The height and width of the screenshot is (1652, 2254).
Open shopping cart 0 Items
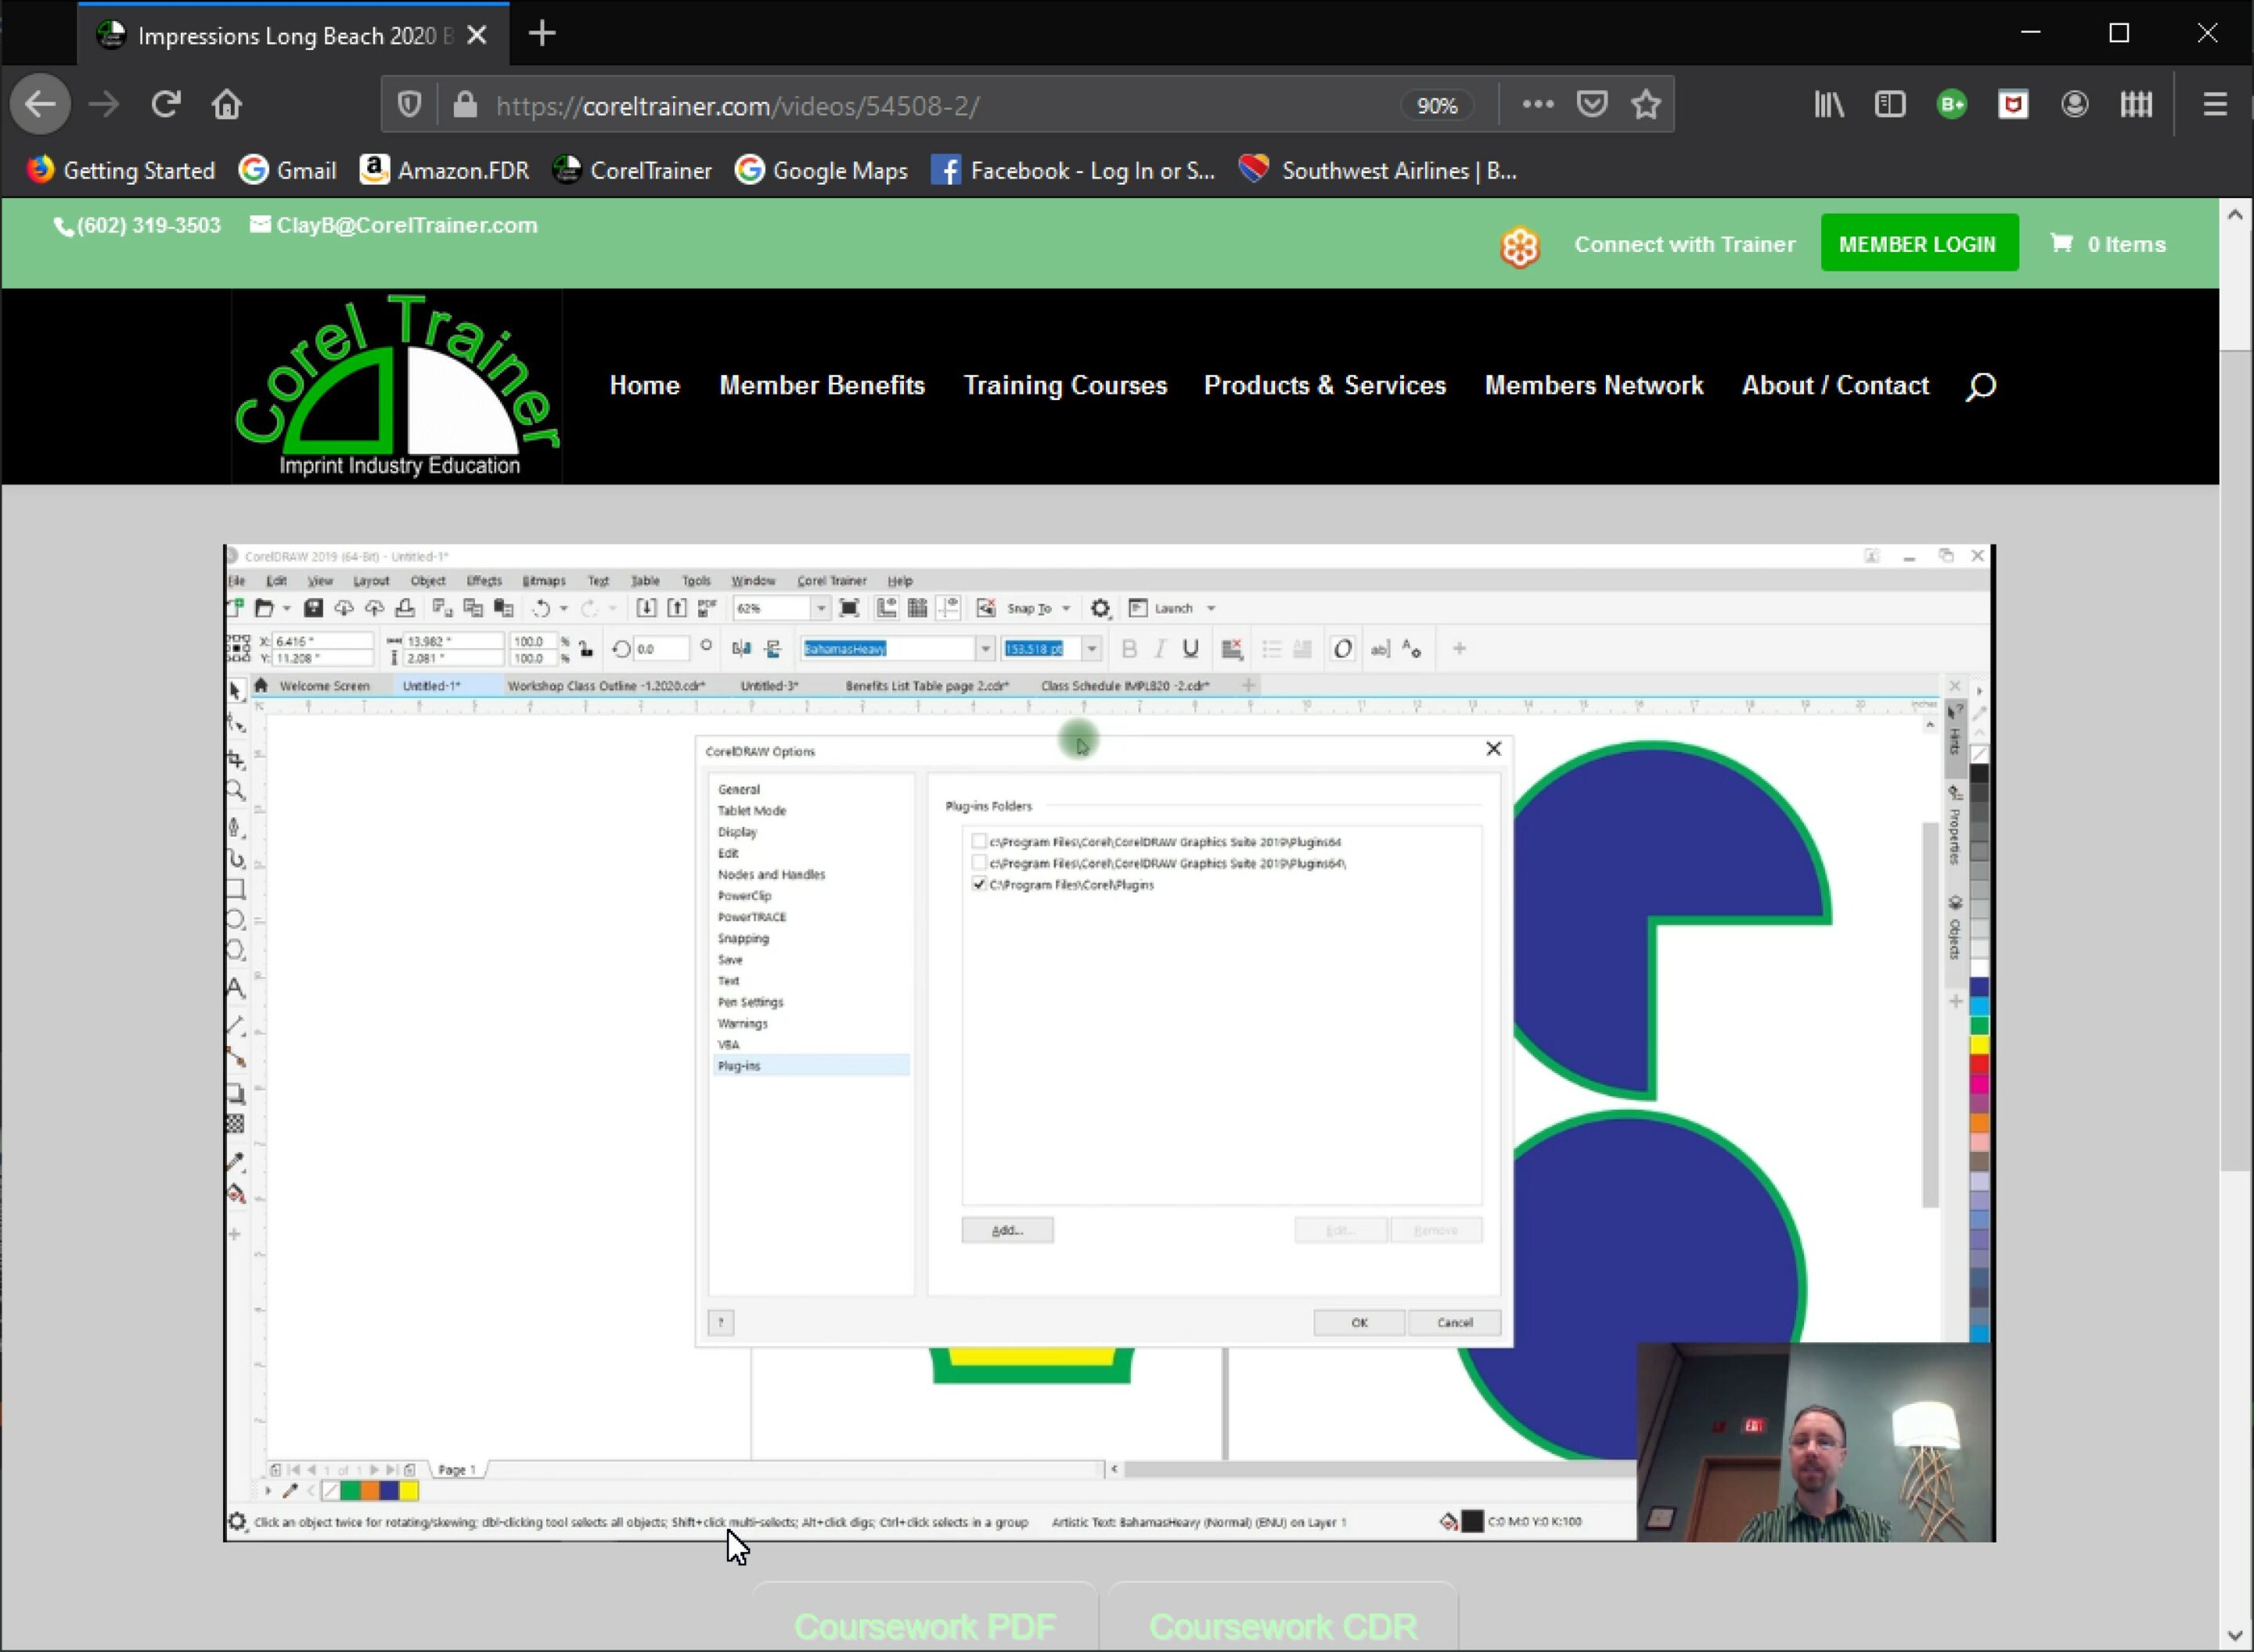coord(2108,244)
